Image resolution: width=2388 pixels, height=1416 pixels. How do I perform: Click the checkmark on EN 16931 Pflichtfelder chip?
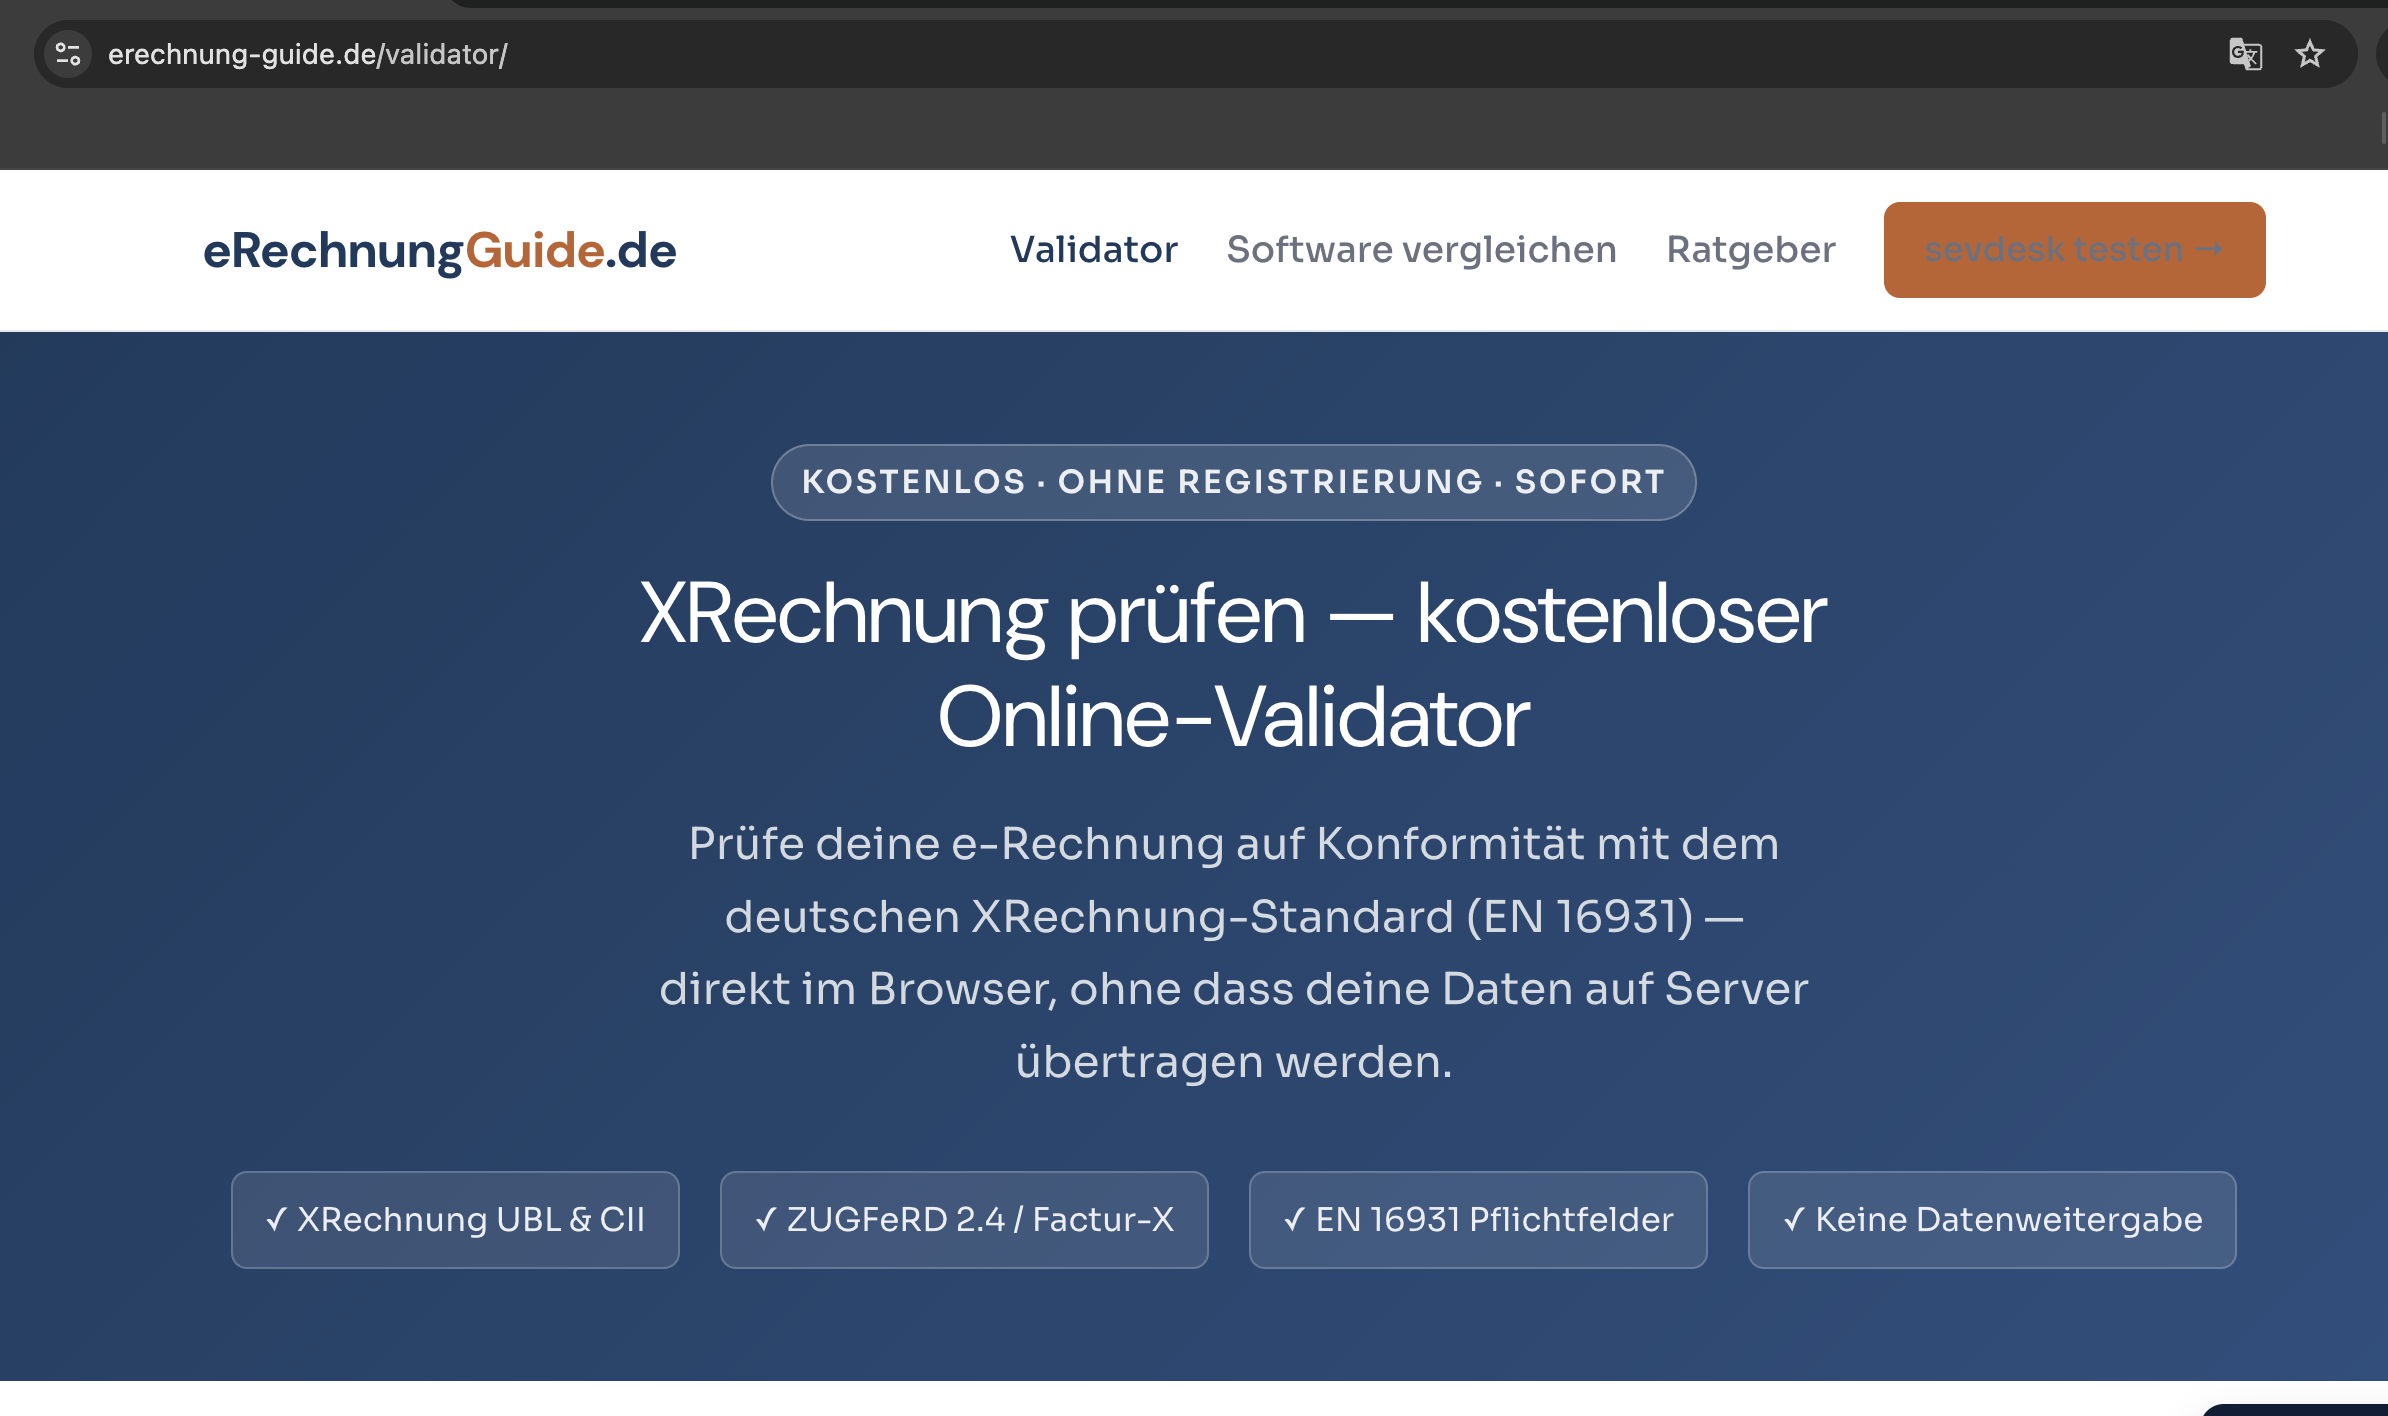pyautogui.click(x=1295, y=1220)
